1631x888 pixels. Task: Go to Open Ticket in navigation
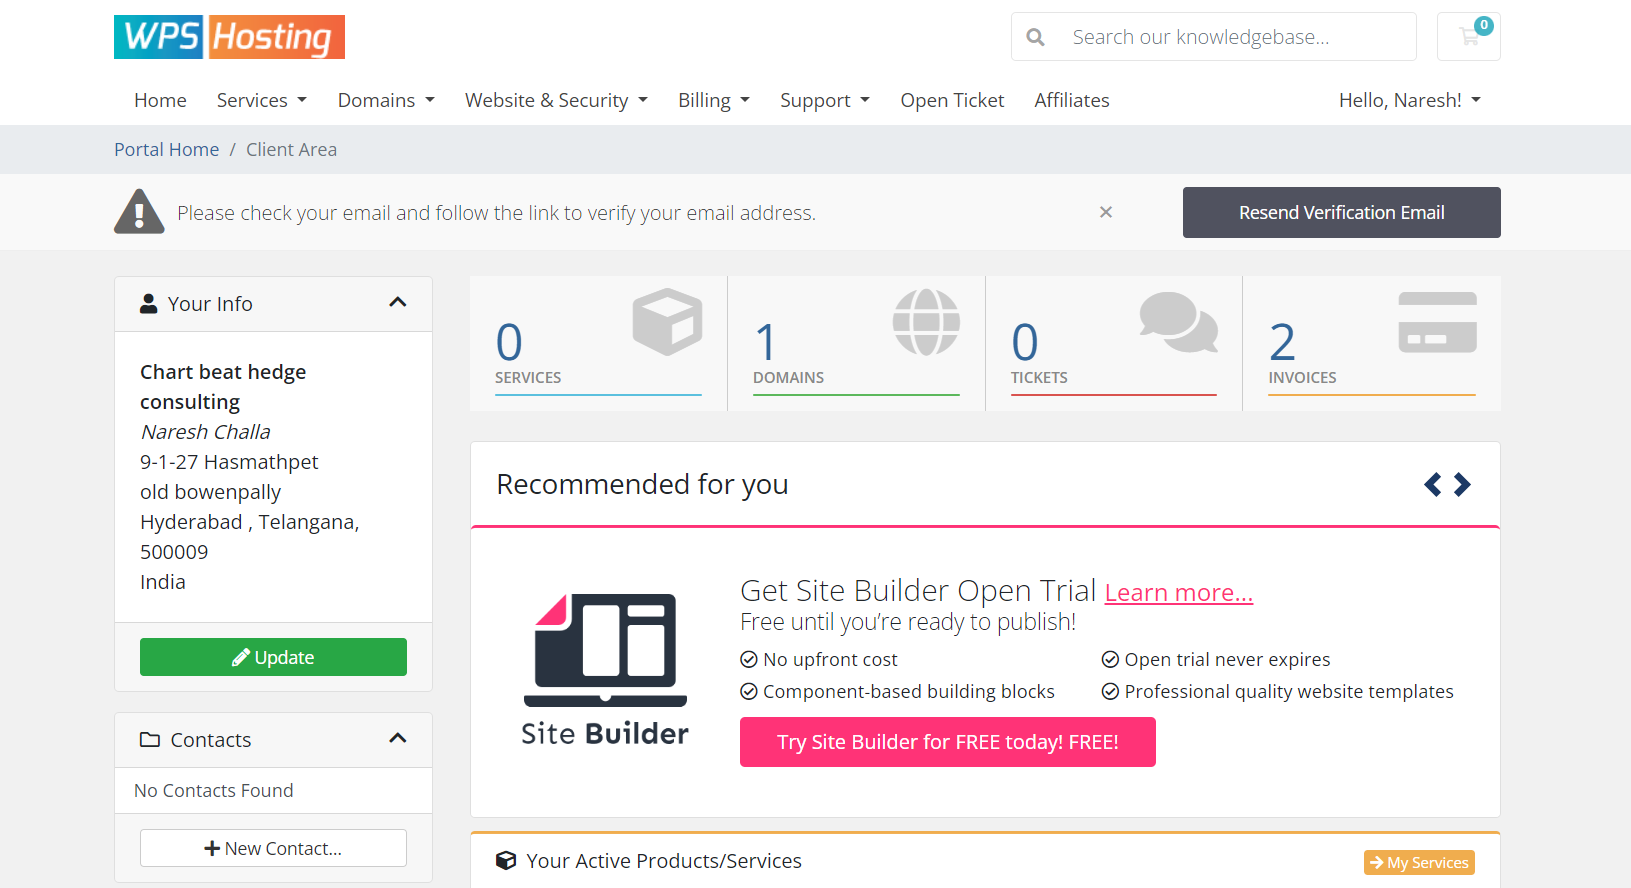[x=952, y=100]
